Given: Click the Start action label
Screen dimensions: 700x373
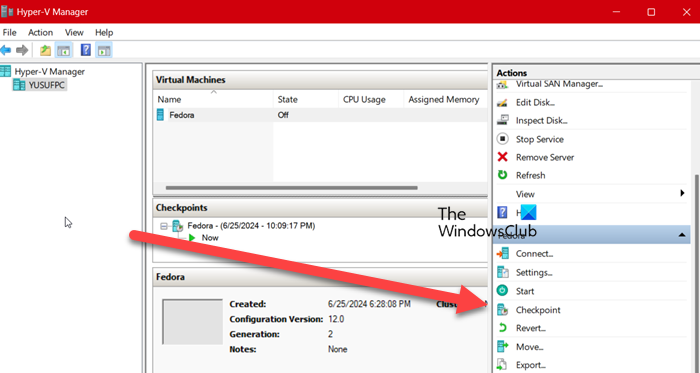Looking at the screenshot, I should 525,291.
